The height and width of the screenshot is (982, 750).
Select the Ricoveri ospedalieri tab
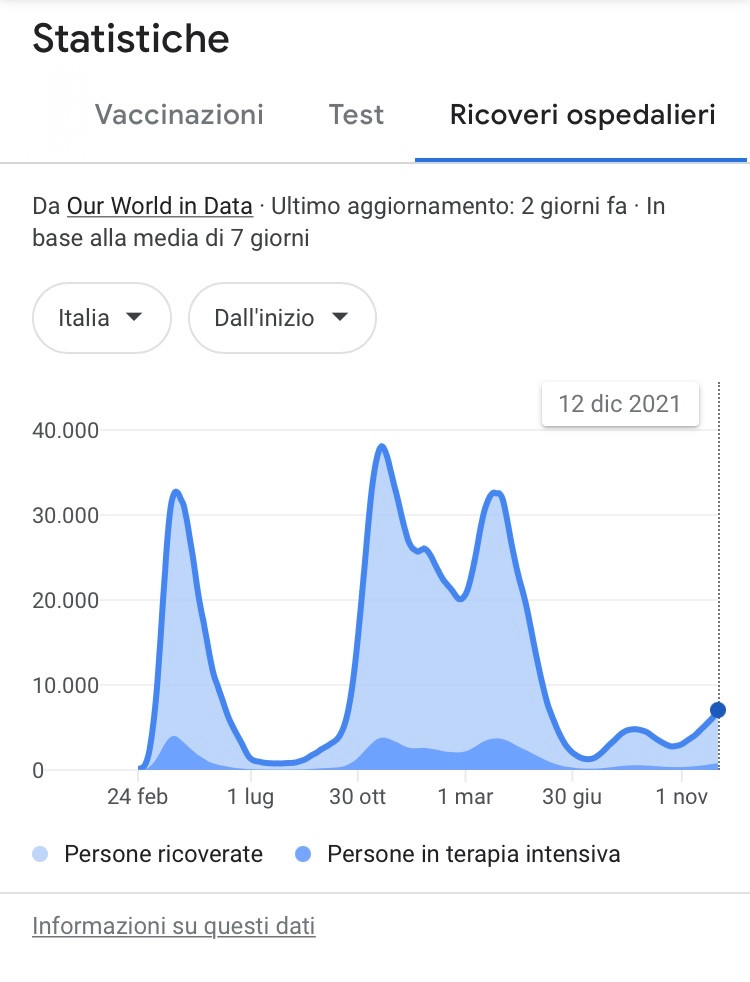(582, 115)
